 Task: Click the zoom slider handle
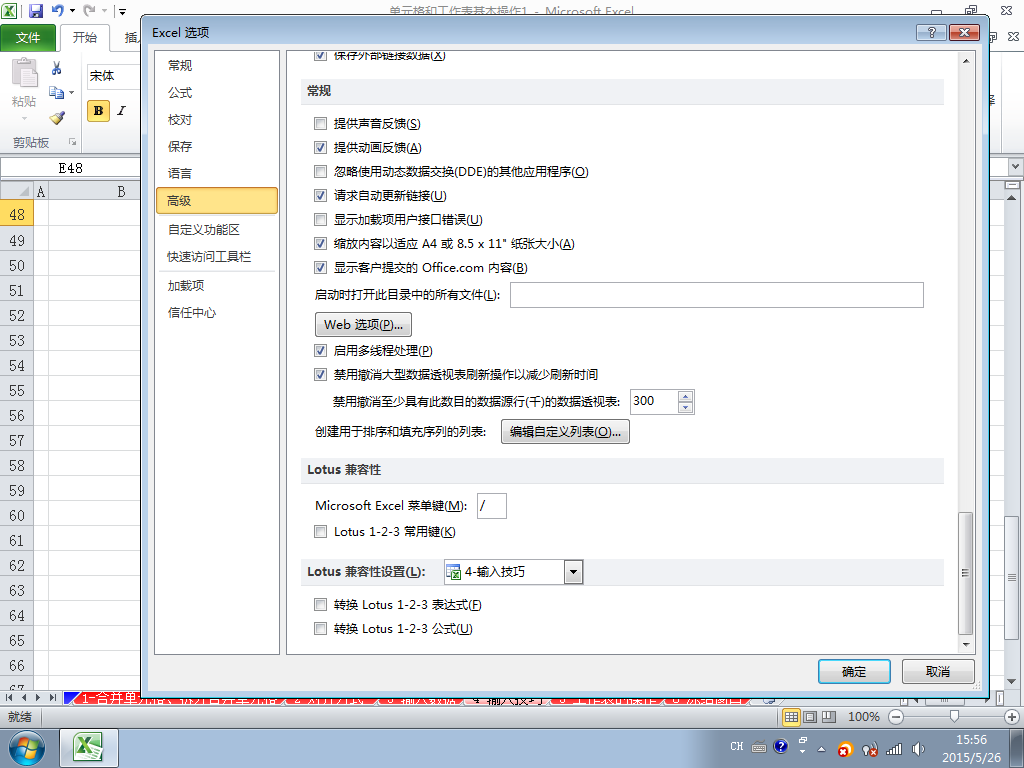954,717
